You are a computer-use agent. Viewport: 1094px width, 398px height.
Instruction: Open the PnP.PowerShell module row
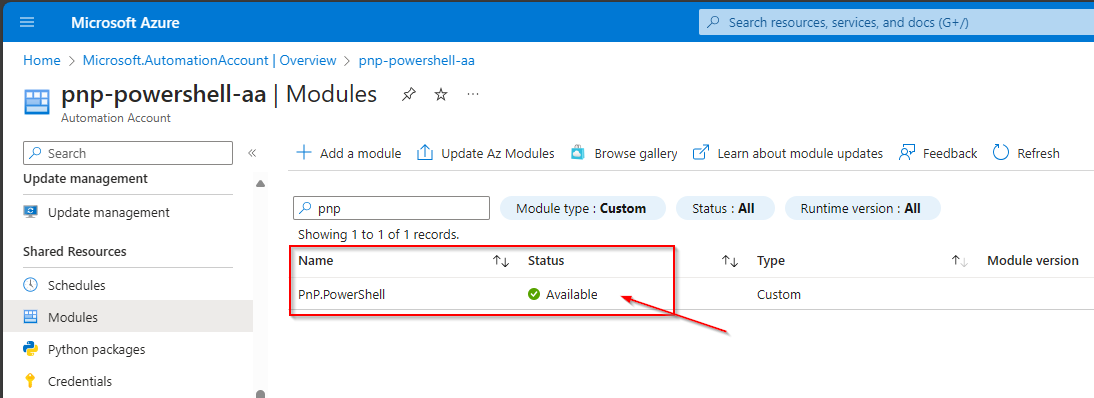point(342,295)
